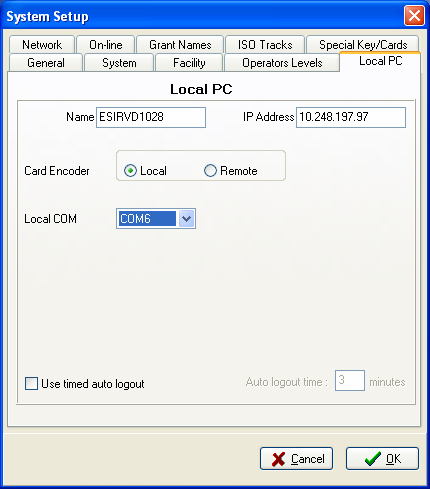The width and height of the screenshot is (430, 489).
Task: Switch to the Special Key/Cards tab
Action: [x=363, y=44]
